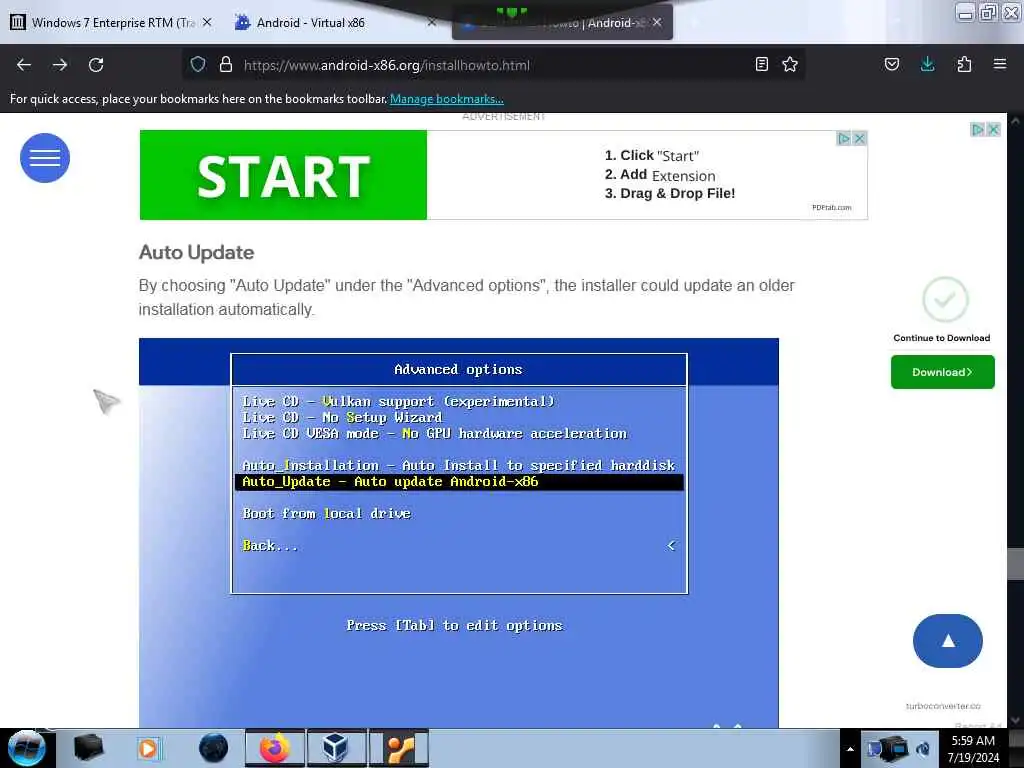Open the blue round site menu button

point(45,158)
